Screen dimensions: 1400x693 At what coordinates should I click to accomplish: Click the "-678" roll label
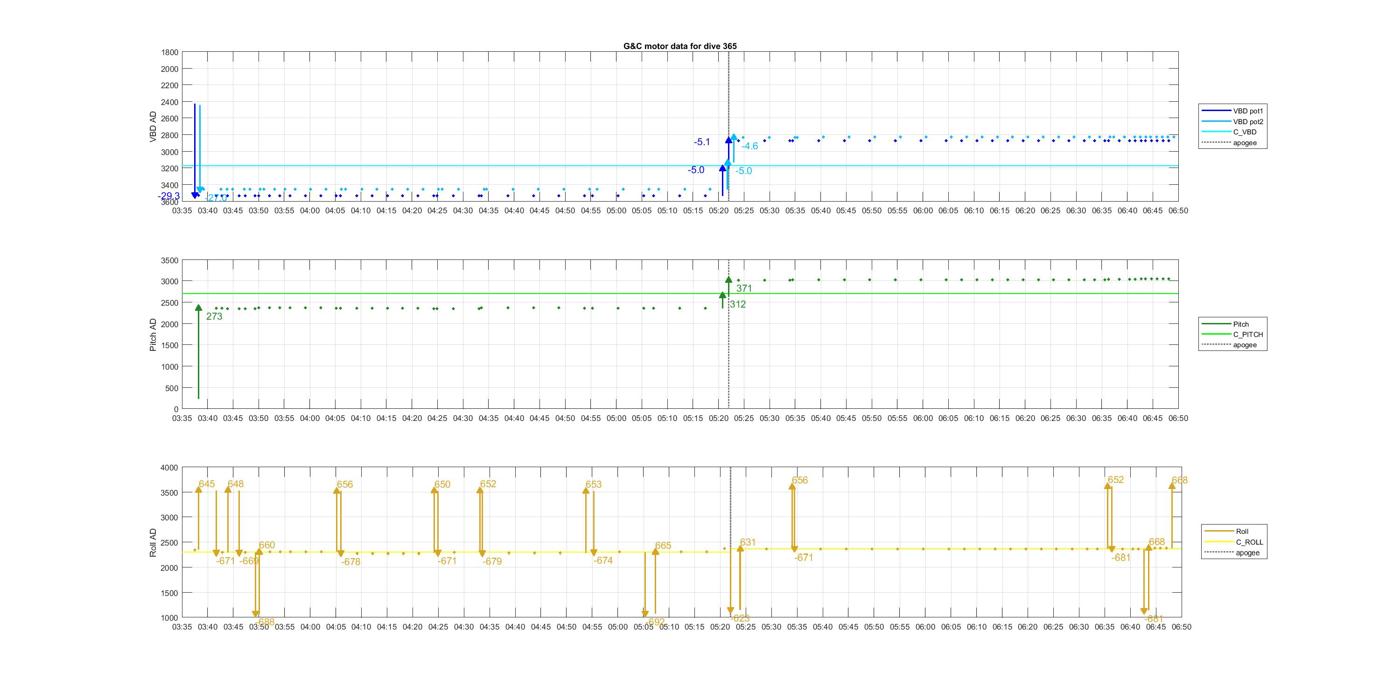coord(351,563)
